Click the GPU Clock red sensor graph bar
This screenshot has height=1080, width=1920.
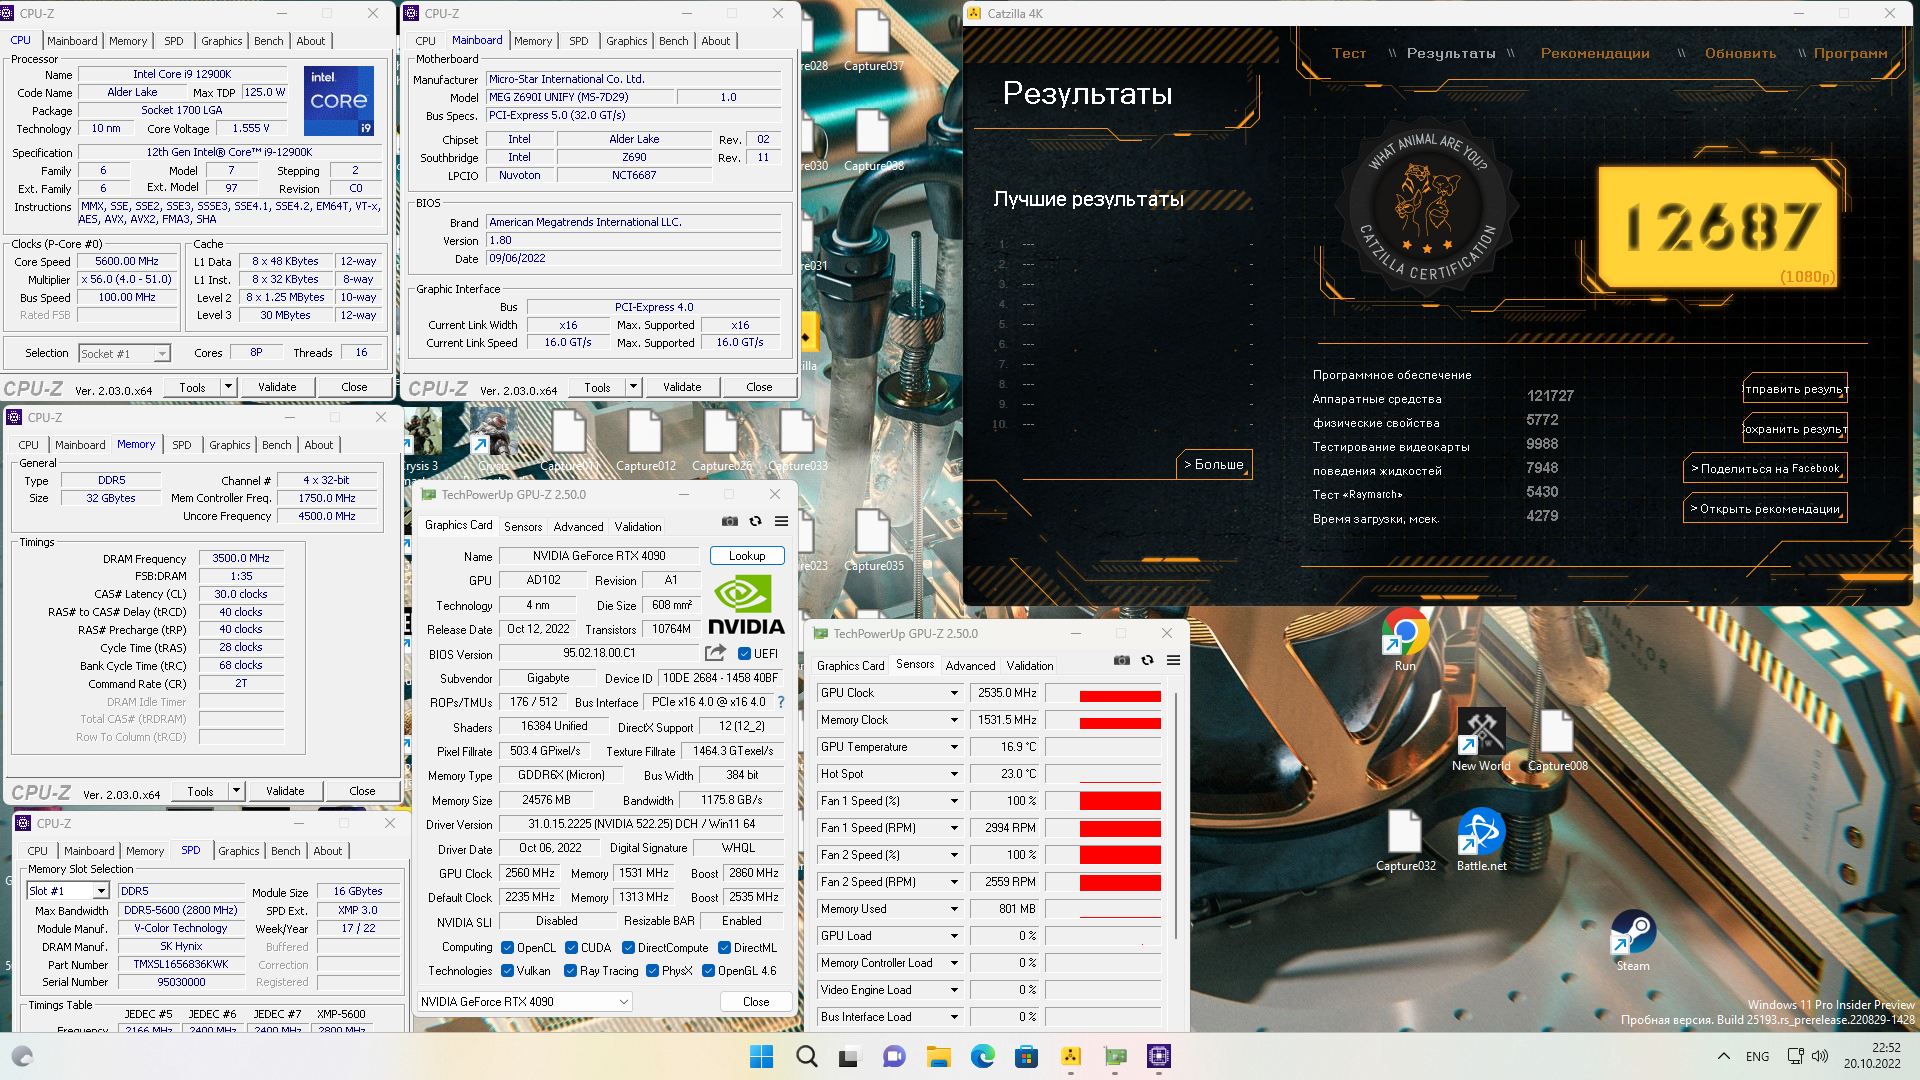(1120, 696)
